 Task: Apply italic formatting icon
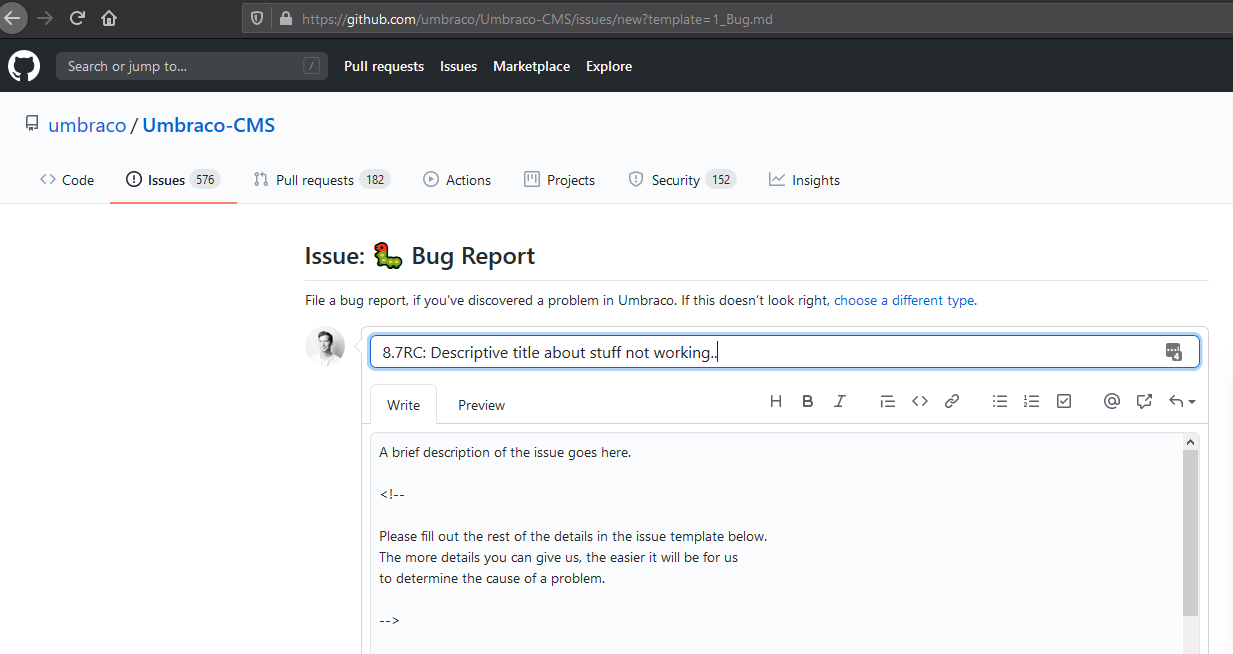click(840, 401)
